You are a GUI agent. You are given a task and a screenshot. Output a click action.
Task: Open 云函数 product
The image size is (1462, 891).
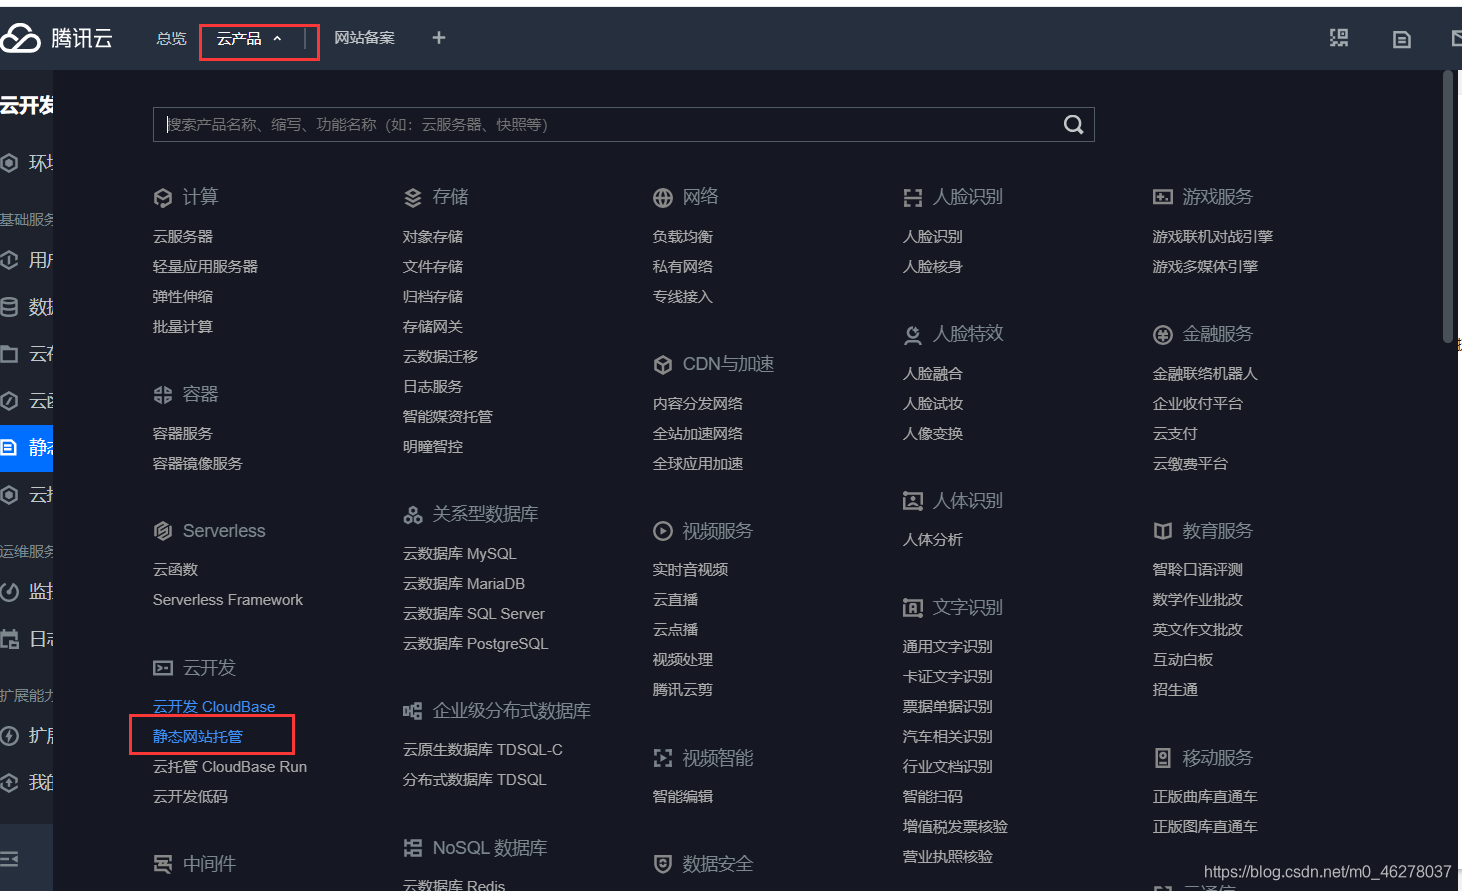click(x=176, y=570)
